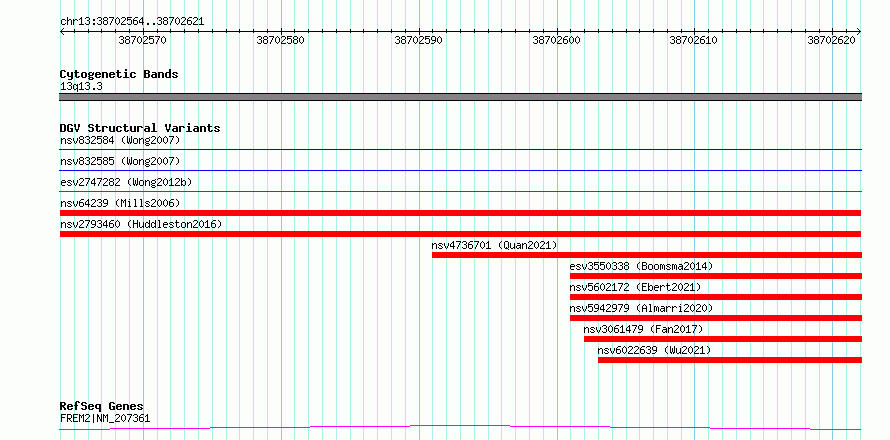Screen dimensions: 890x440
Task: Click the Cytogenetic Bands track heading
Action: tap(119, 74)
